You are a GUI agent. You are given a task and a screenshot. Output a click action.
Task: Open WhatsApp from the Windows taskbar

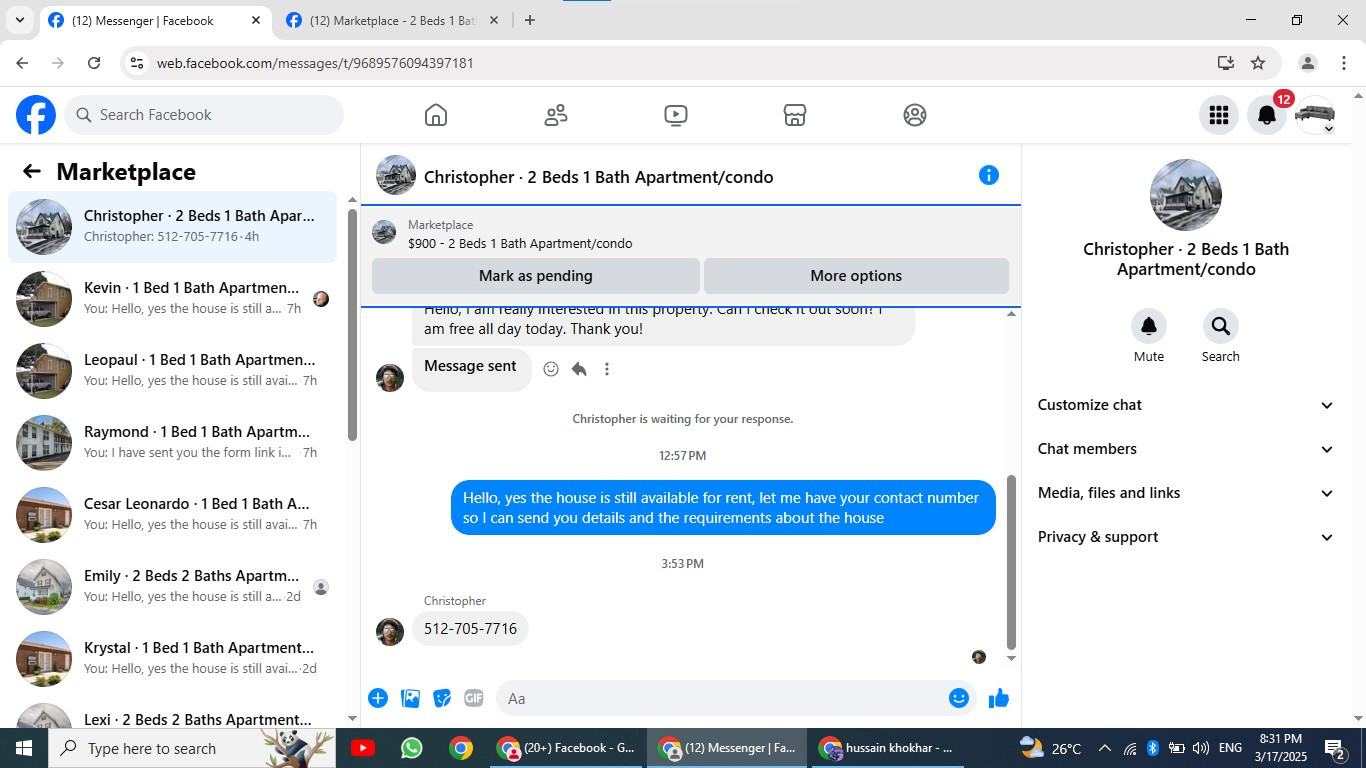coord(412,748)
